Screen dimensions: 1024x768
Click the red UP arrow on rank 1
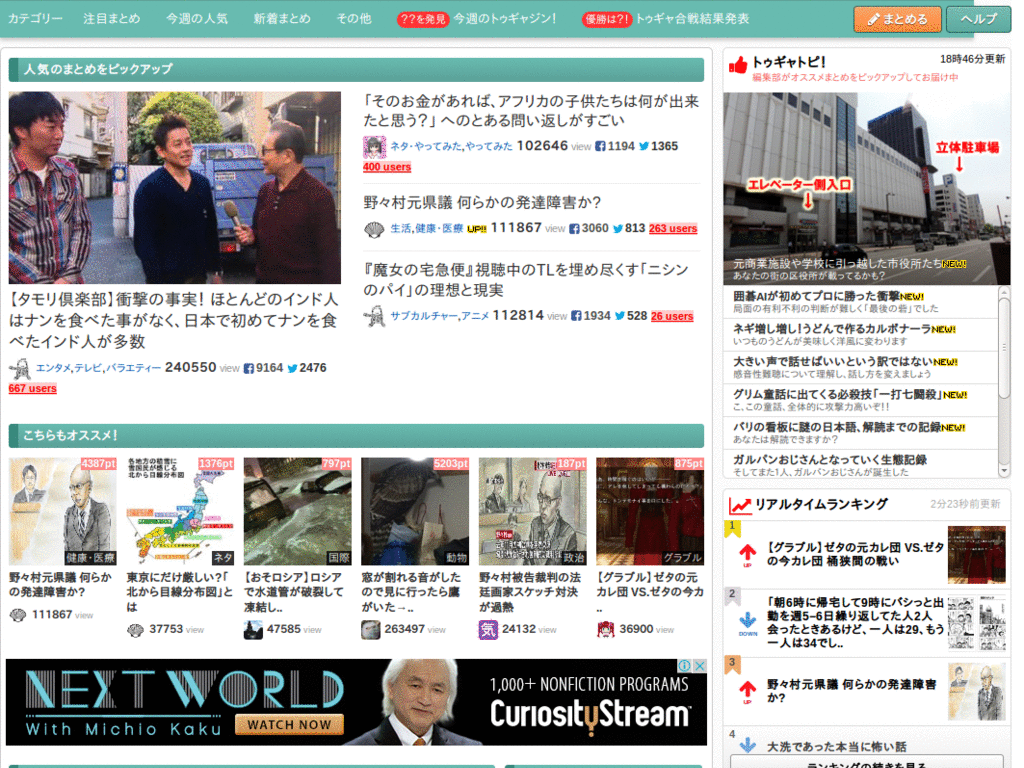point(747,554)
